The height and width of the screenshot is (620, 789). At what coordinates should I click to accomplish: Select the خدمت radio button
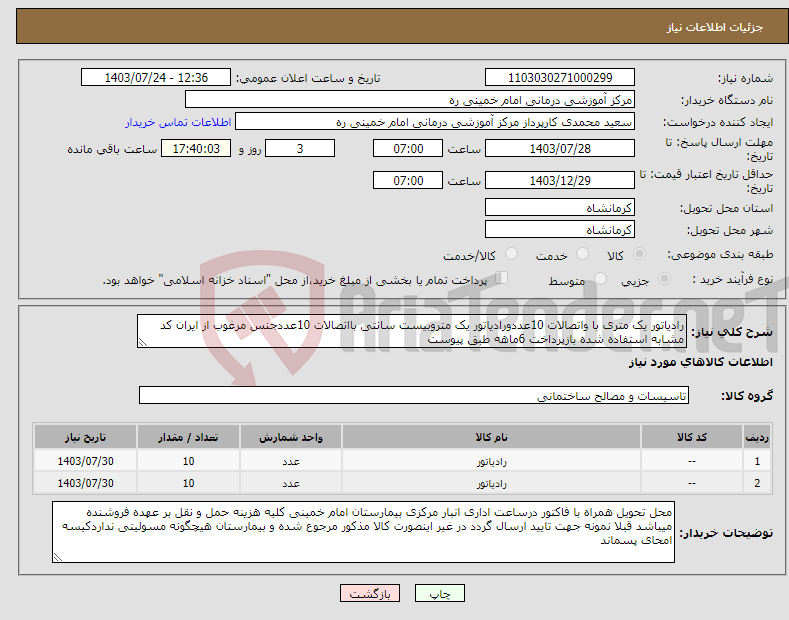pos(582,254)
